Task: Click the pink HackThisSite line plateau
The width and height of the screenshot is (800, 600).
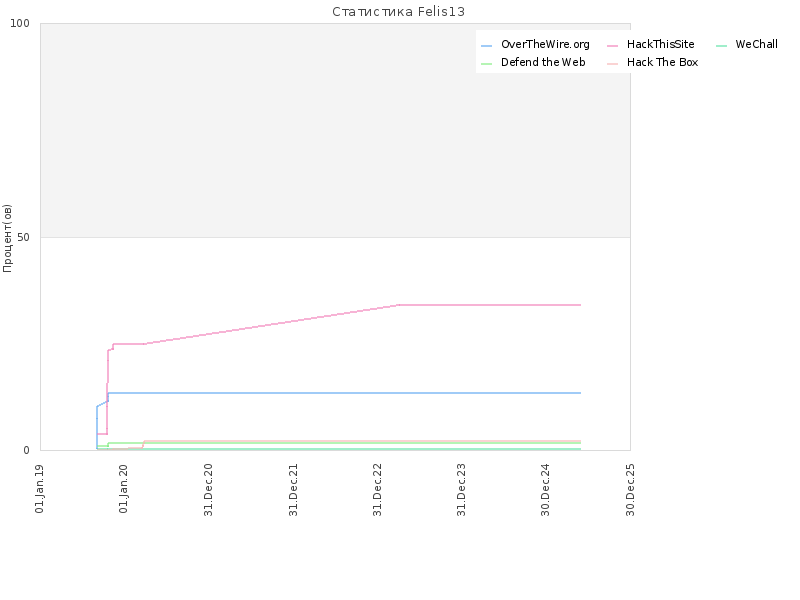Action: 489,305
